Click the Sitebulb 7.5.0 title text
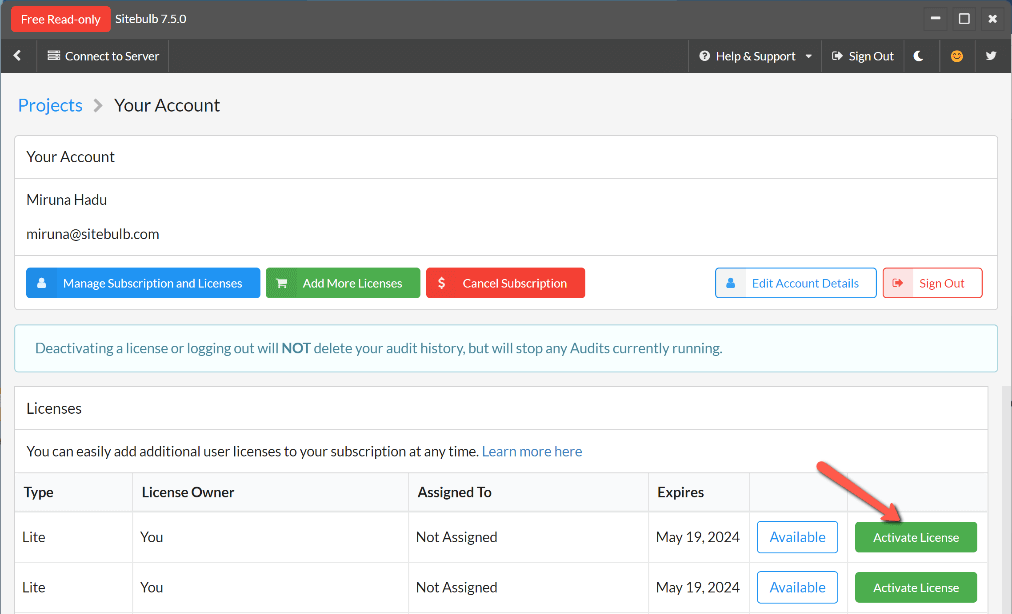 tap(151, 19)
